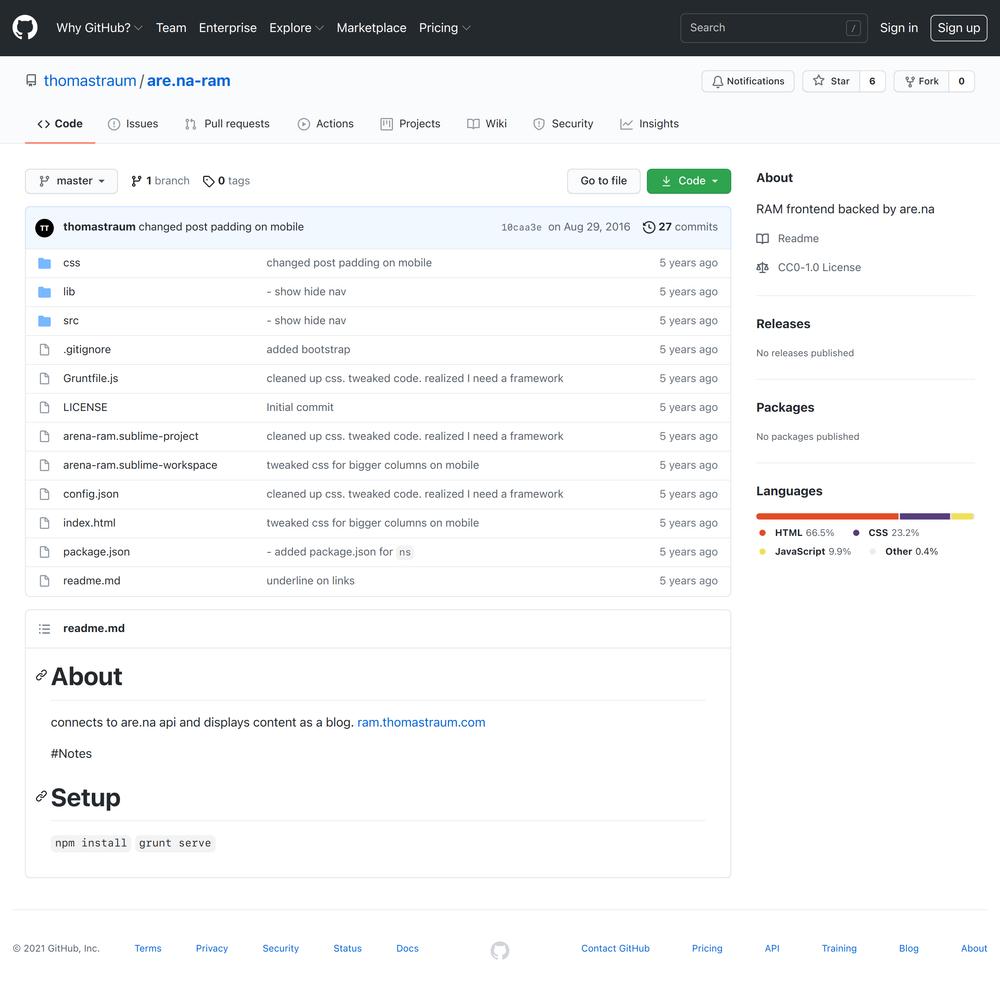The width and height of the screenshot is (1000, 1000).
Task: Open the arena-ram.sublime-workspace file
Action: [140, 465]
